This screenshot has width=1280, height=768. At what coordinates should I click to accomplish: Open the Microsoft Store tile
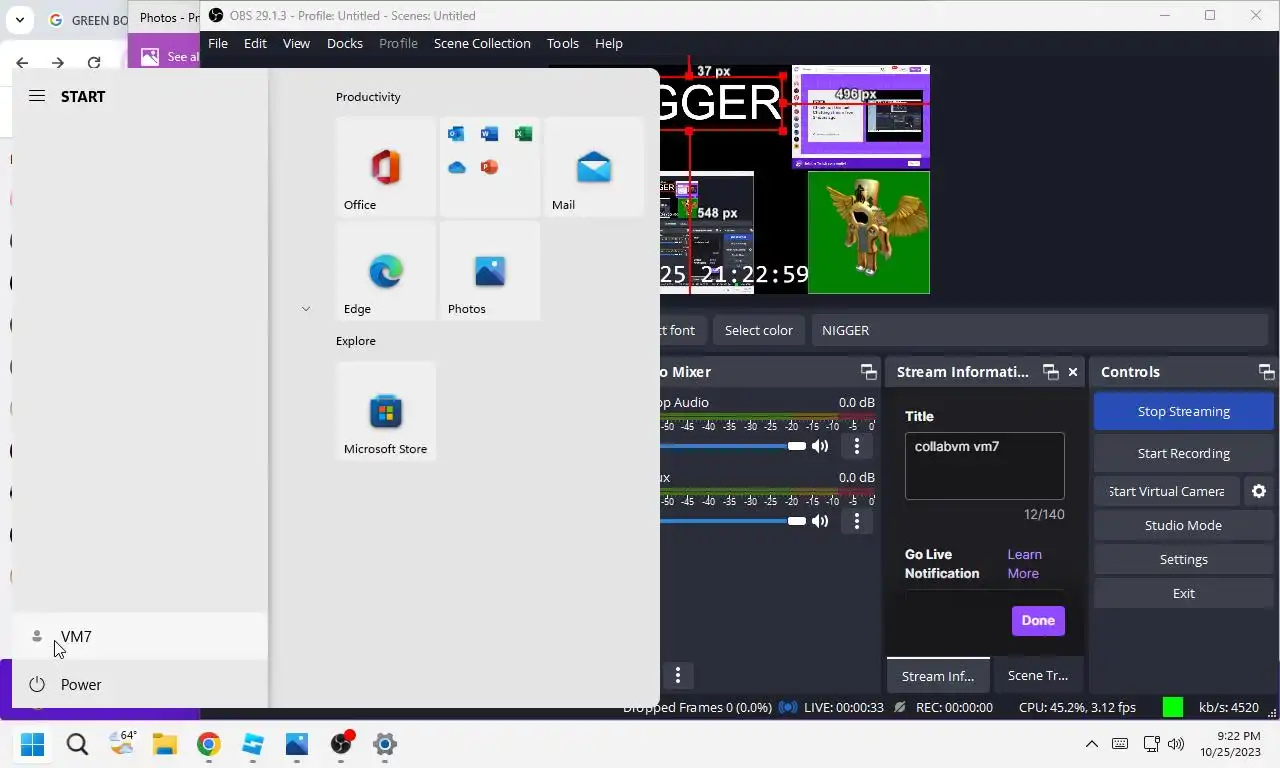[x=386, y=410]
